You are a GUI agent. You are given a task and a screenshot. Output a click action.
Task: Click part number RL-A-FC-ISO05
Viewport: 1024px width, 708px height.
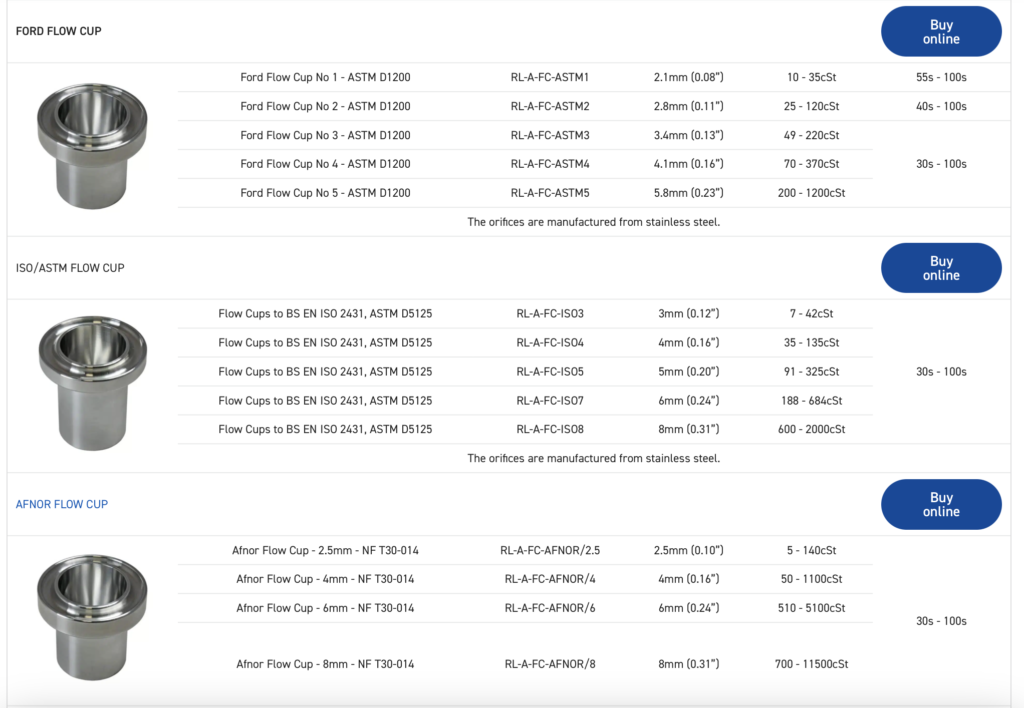(550, 372)
